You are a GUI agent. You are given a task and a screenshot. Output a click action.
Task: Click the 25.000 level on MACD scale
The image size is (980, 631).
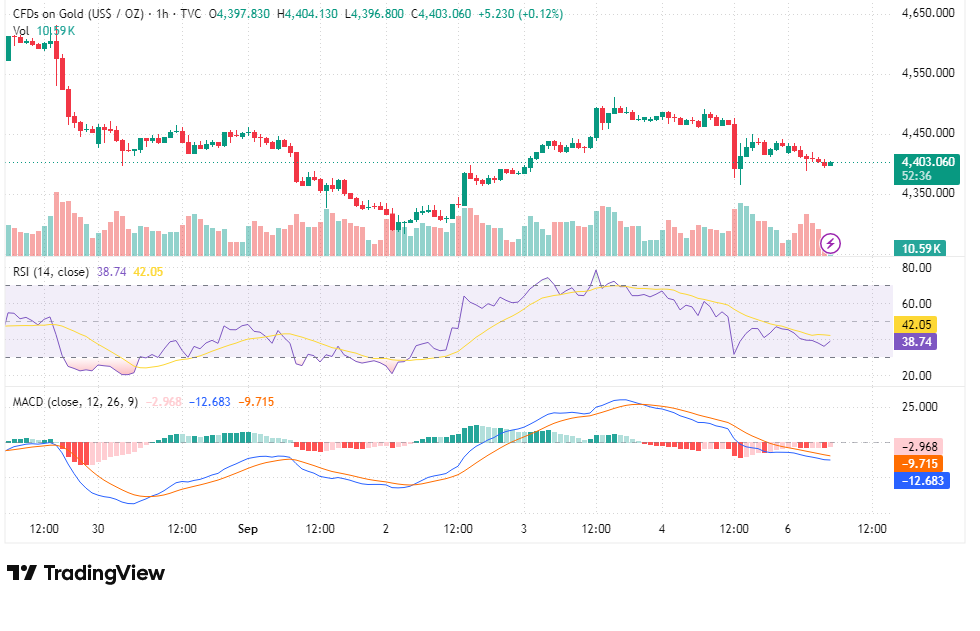pos(919,407)
